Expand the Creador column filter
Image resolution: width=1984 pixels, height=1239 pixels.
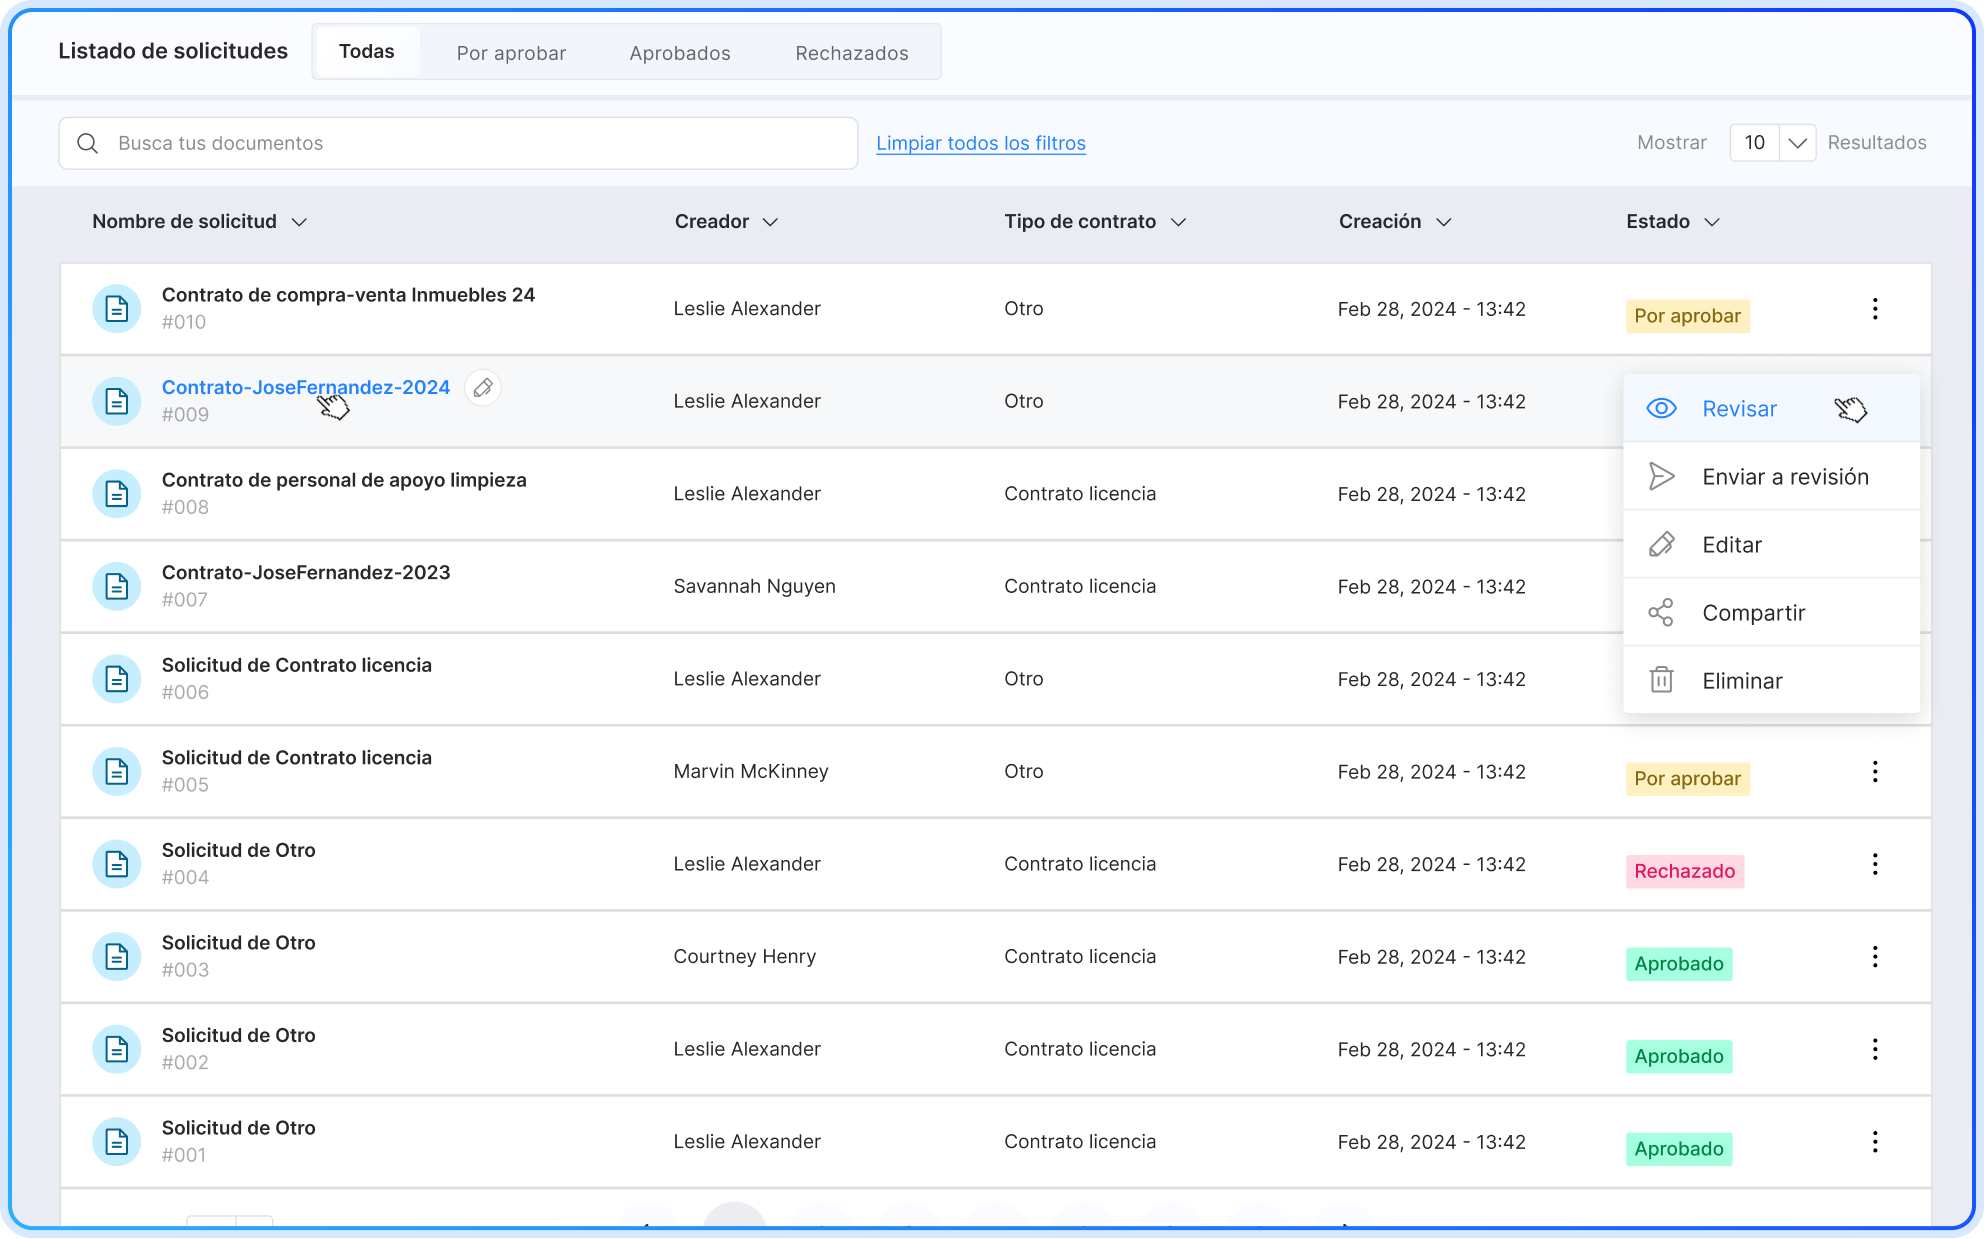pyautogui.click(x=769, y=222)
